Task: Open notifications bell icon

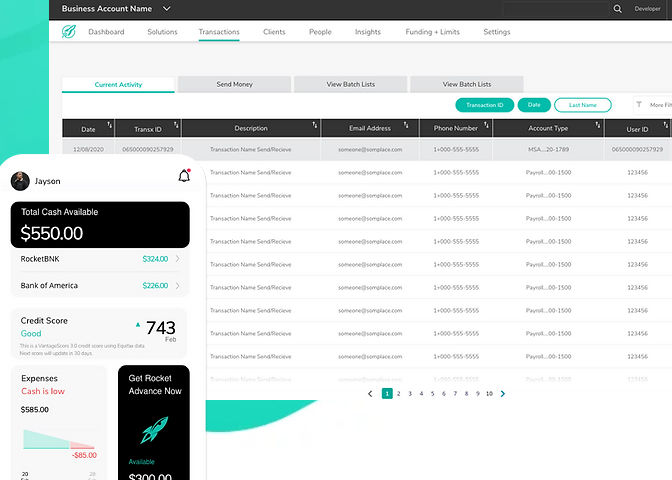Action: [x=184, y=176]
